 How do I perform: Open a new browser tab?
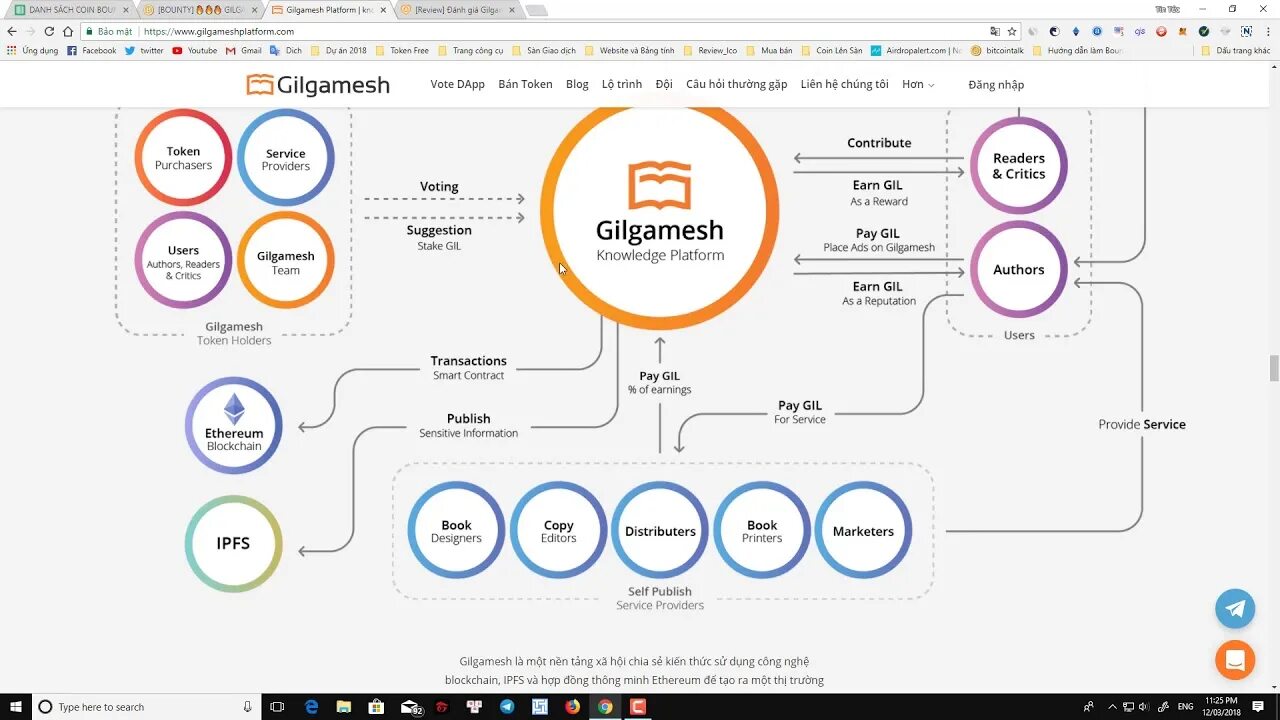tap(536, 10)
